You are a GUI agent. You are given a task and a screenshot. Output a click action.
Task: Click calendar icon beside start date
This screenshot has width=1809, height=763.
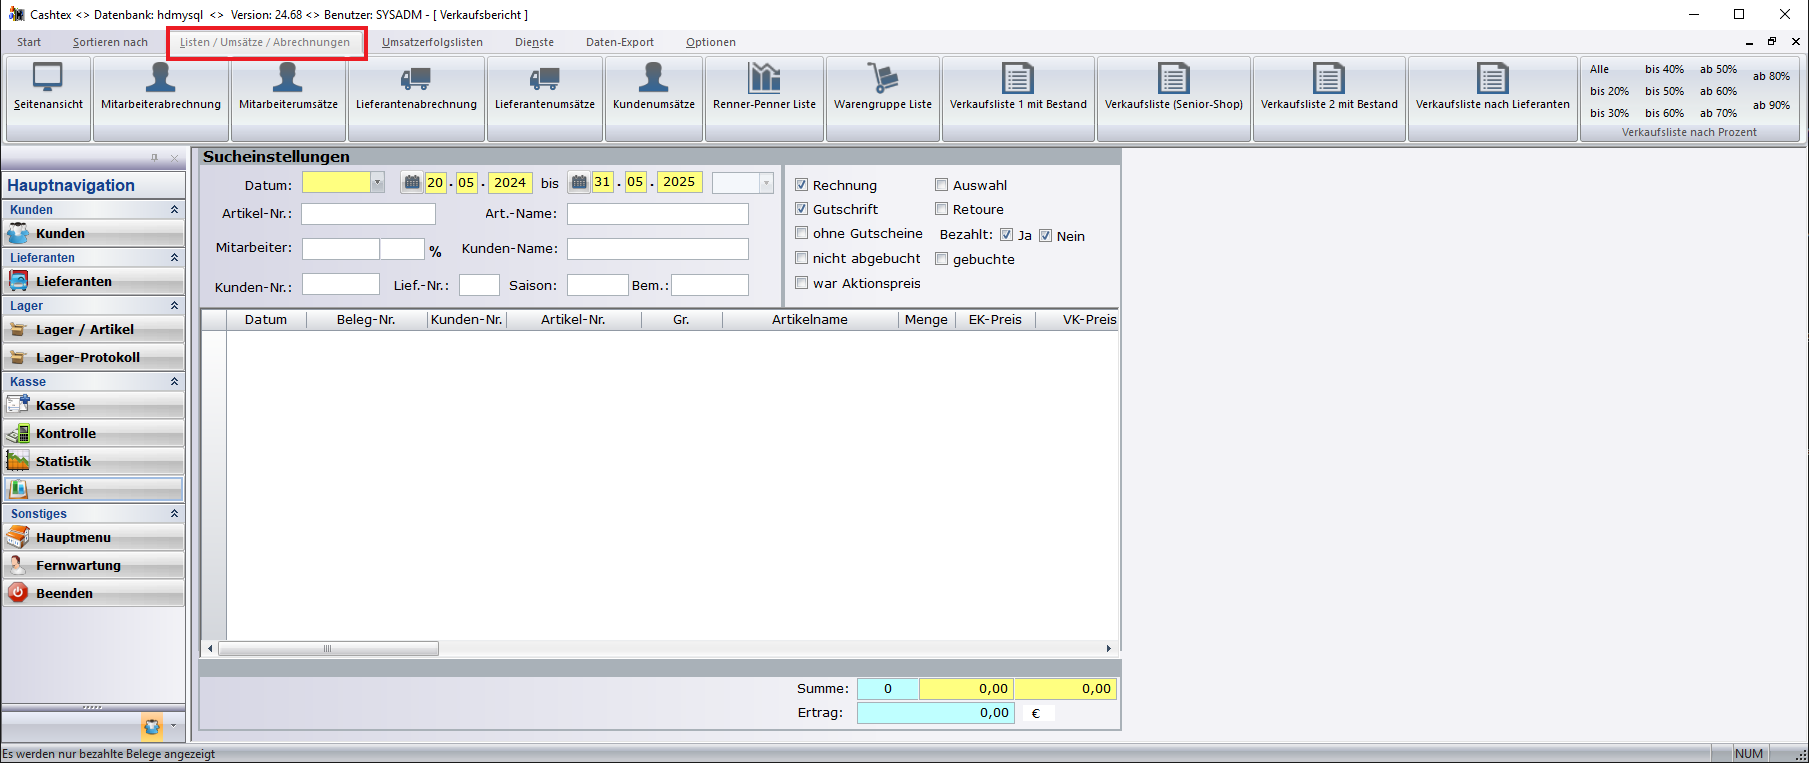[412, 183]
